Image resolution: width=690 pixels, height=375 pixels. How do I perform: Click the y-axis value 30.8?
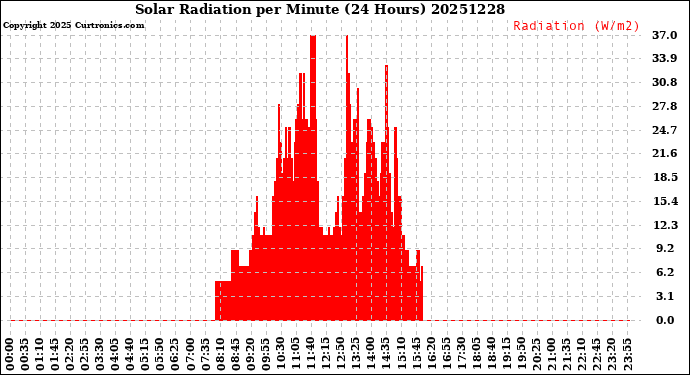(664, 82)
